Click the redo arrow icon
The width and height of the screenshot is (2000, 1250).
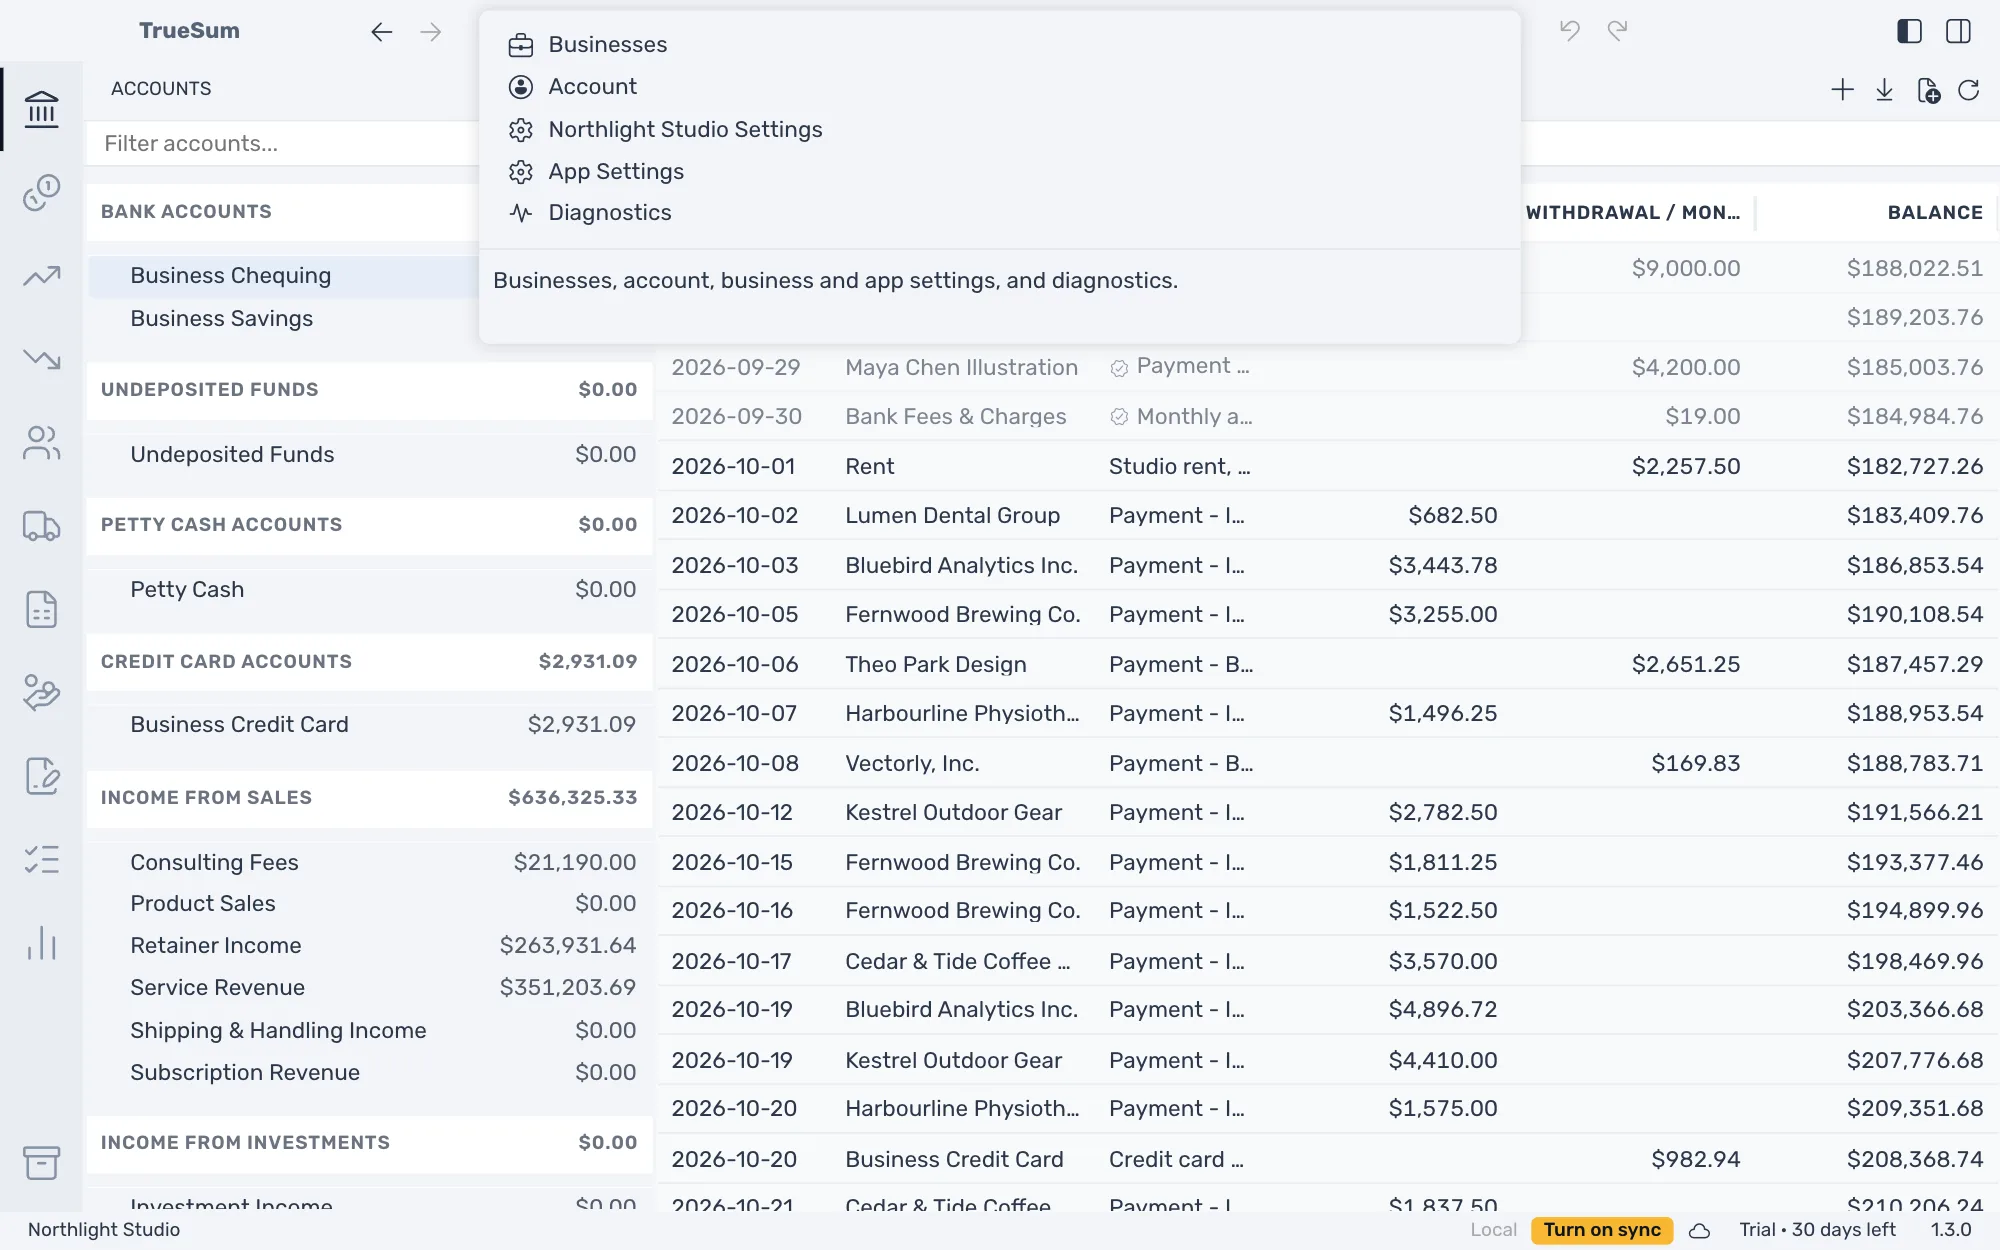coord(1617,31)
